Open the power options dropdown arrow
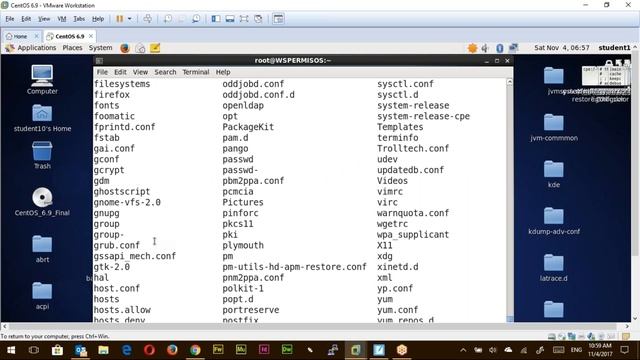 tap(130, 19)
